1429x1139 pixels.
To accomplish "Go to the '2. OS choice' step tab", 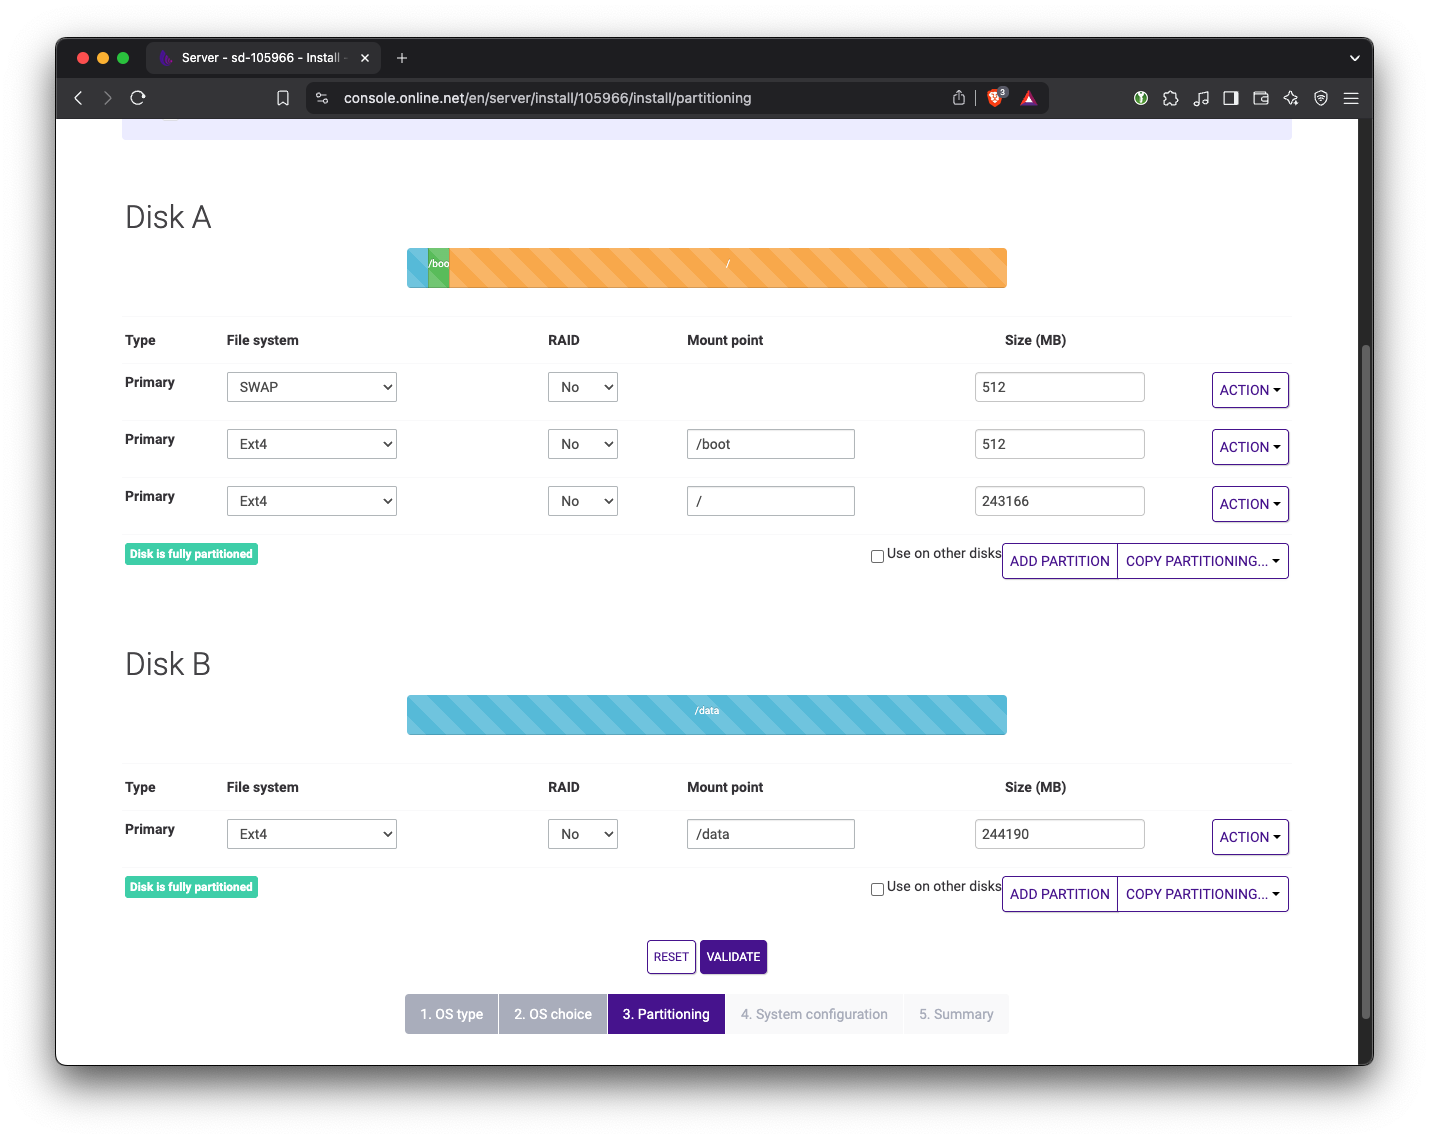I will pyautogui.click(x=552, y=1014).
